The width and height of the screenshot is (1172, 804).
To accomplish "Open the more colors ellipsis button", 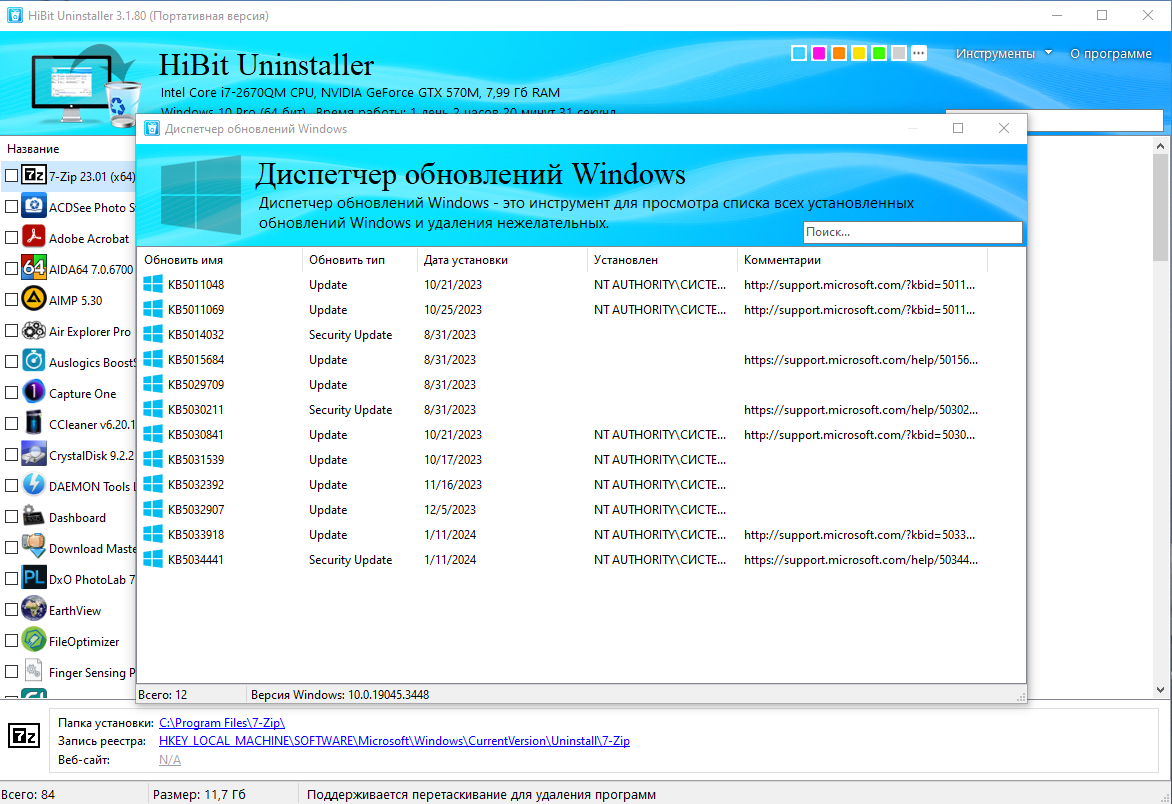I will 919,52.
